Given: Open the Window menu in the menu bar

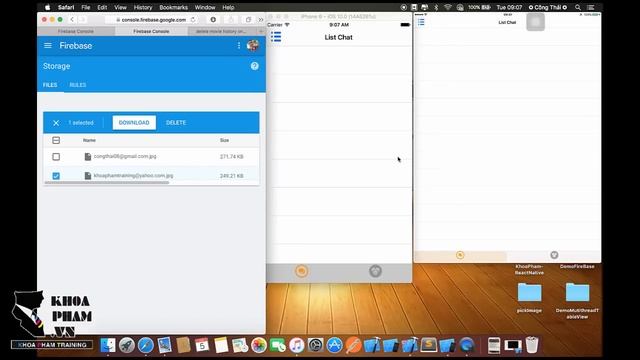Looking at the screenshot, I should click(205, 7).
